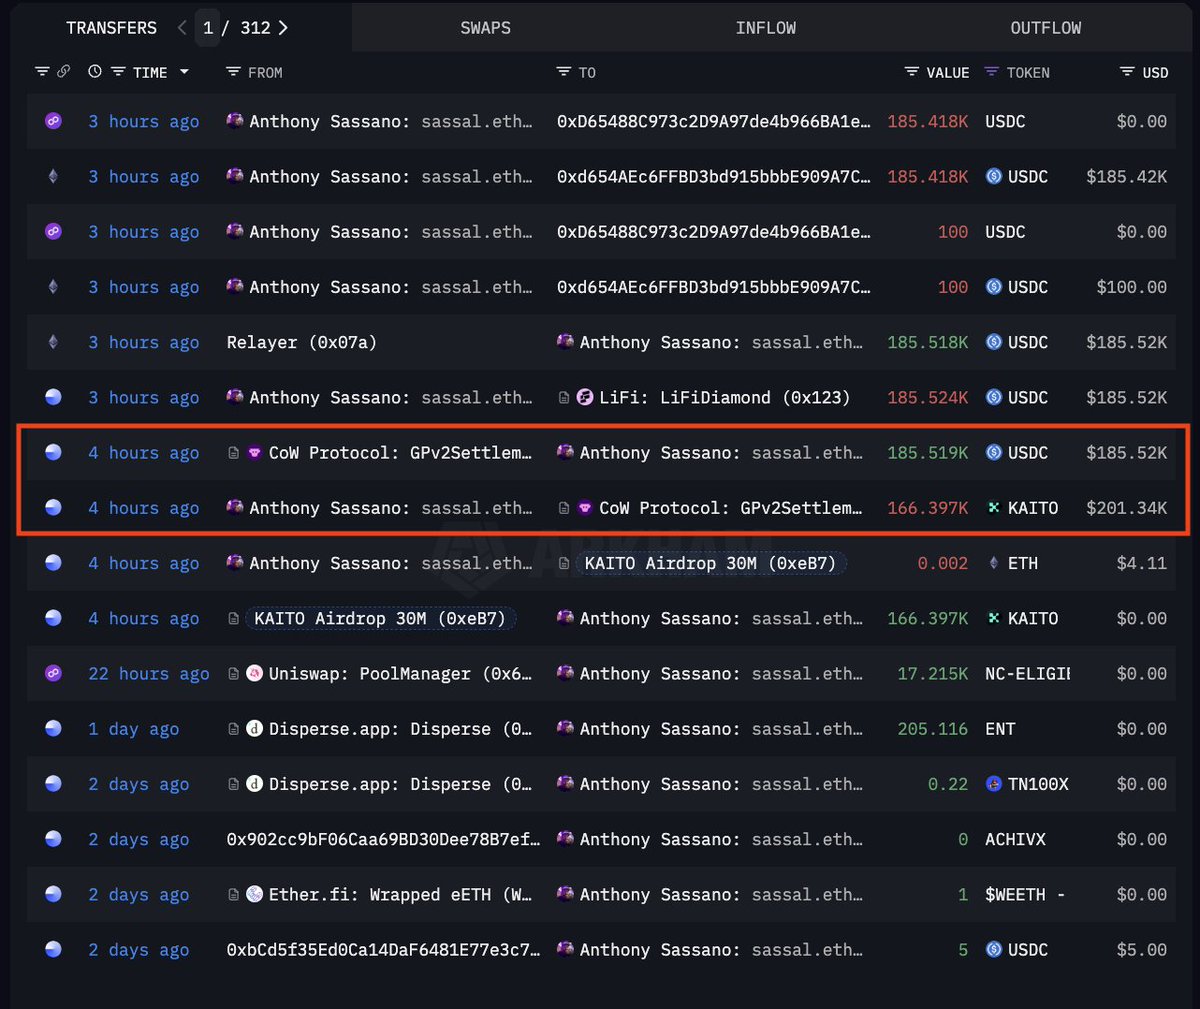Click the clock icon beside TIME header
This screenshot has height=1009, width=1200.
[95, 72]
